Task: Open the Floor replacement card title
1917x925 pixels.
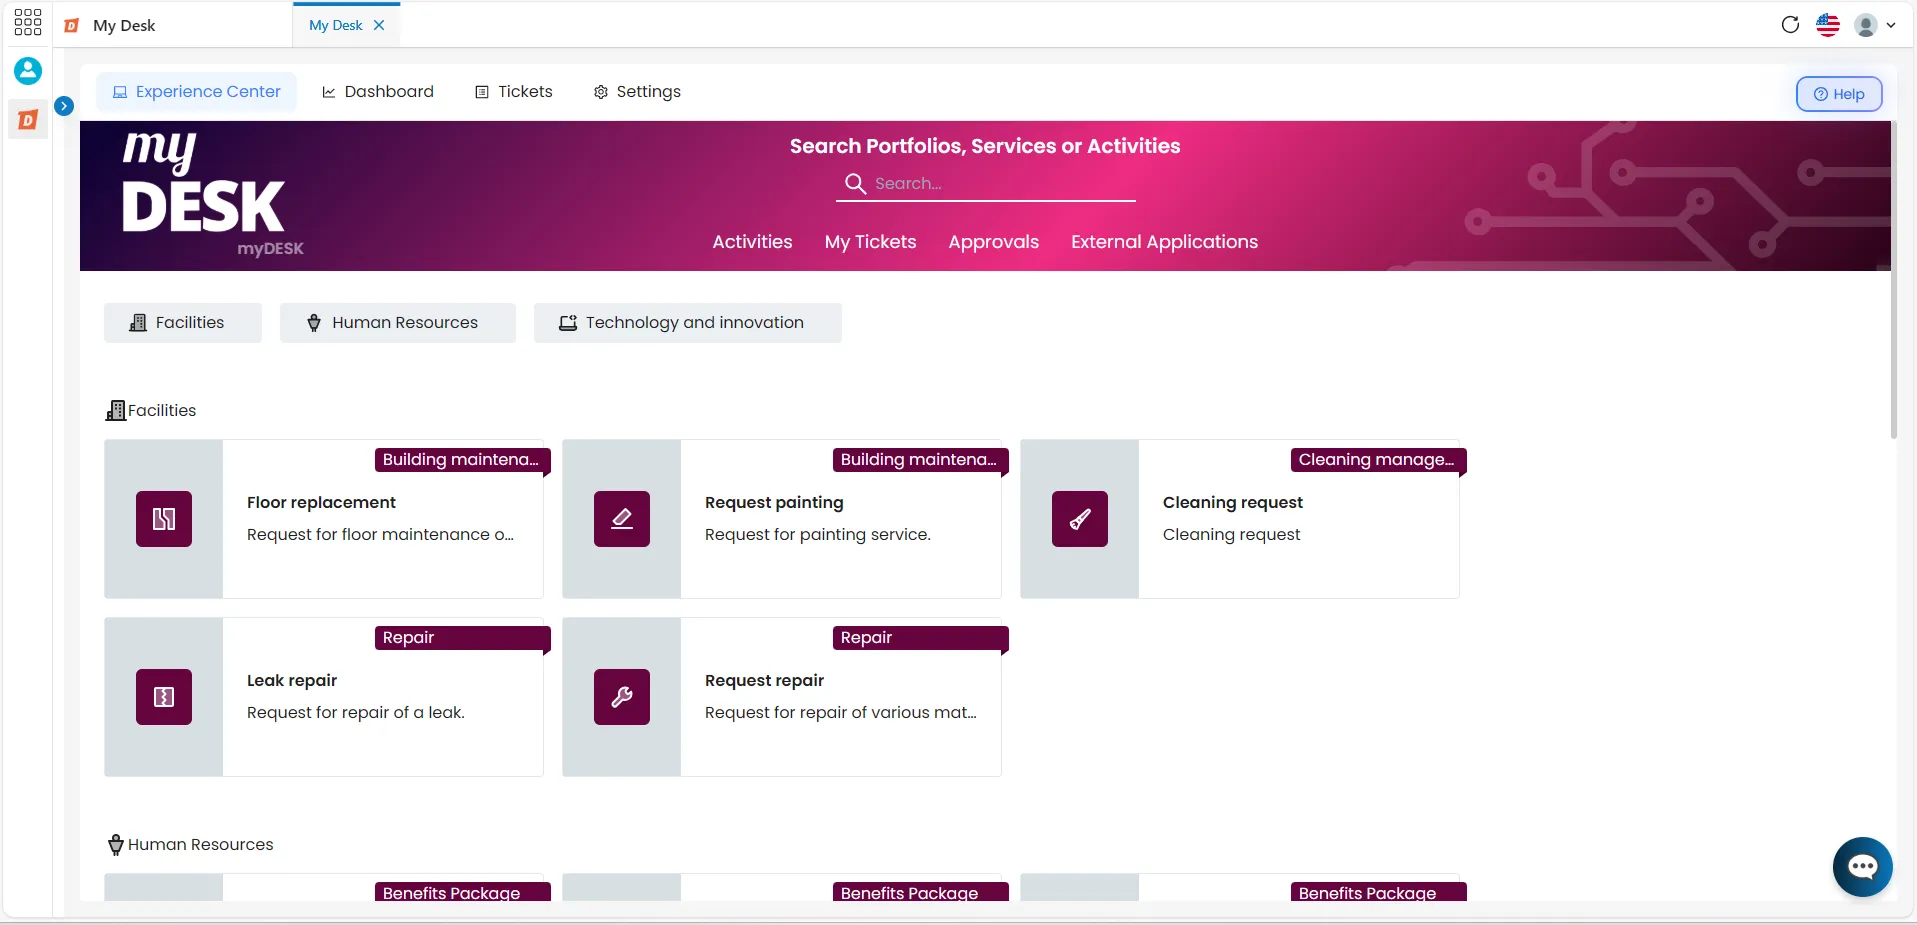Action: point(321,502)
